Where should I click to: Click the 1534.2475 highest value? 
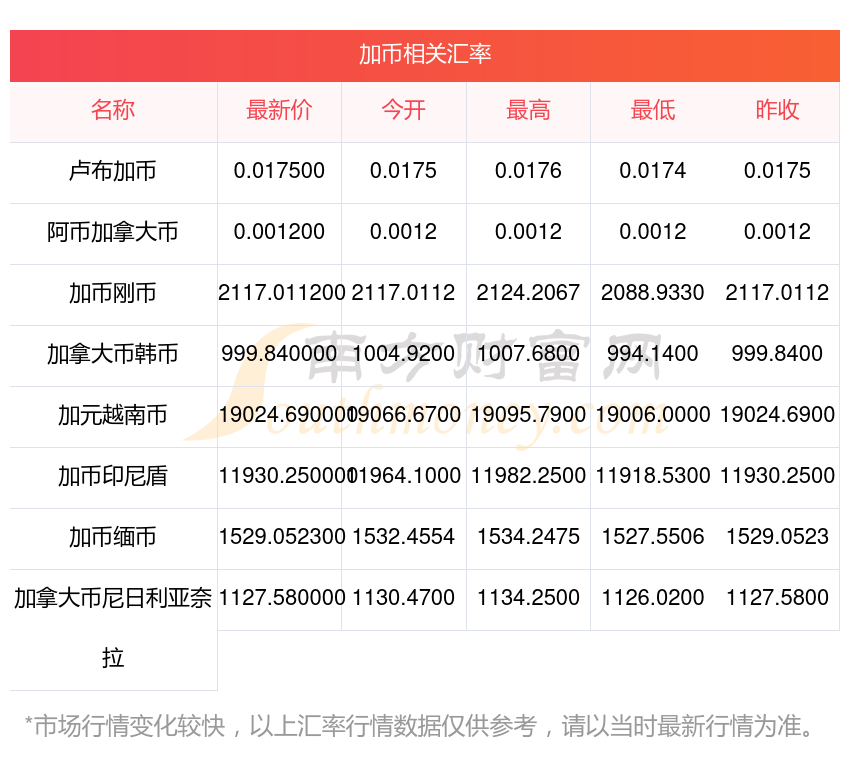[x=528, y=537]
